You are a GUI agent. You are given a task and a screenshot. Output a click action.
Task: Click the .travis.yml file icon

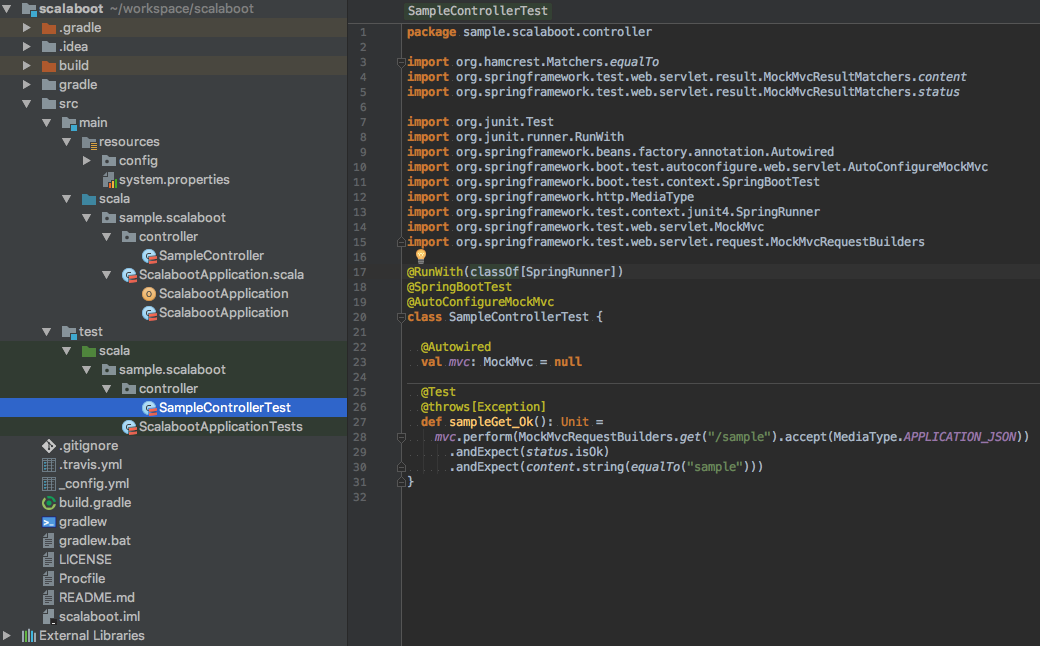tap(48, 465)
